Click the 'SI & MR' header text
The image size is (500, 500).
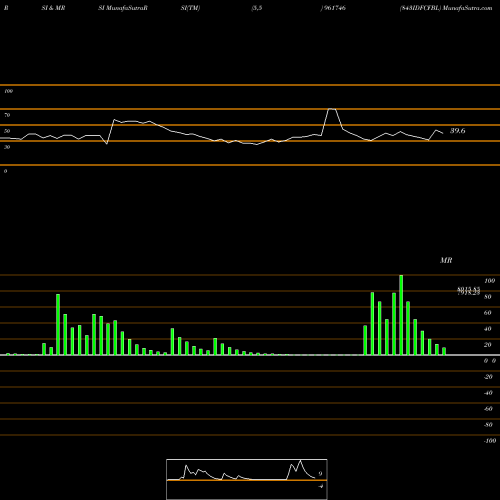click(53, 8)
